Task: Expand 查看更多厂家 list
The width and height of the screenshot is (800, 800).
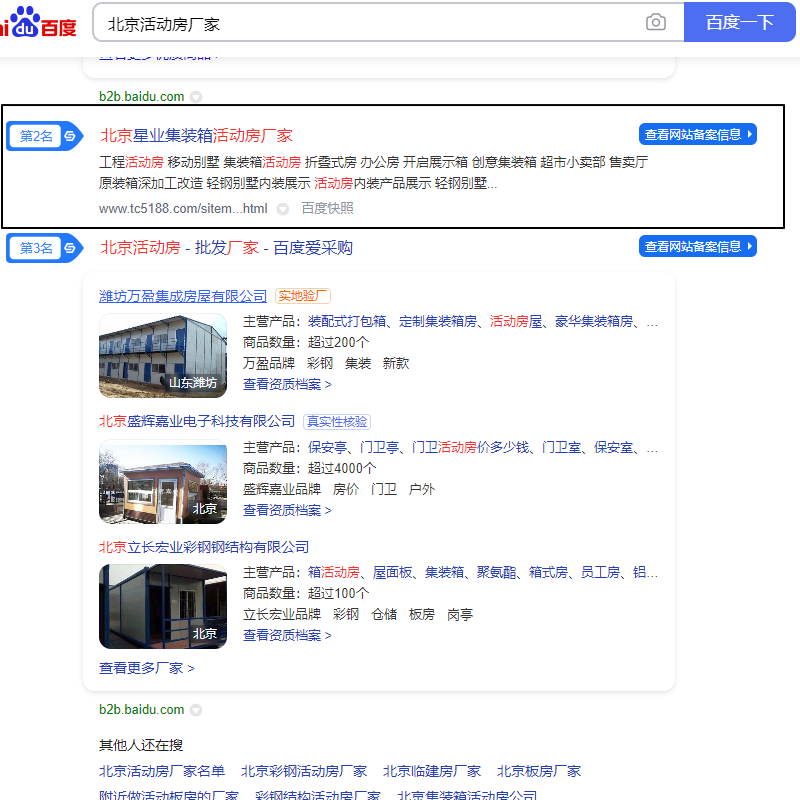Action: 147,668
